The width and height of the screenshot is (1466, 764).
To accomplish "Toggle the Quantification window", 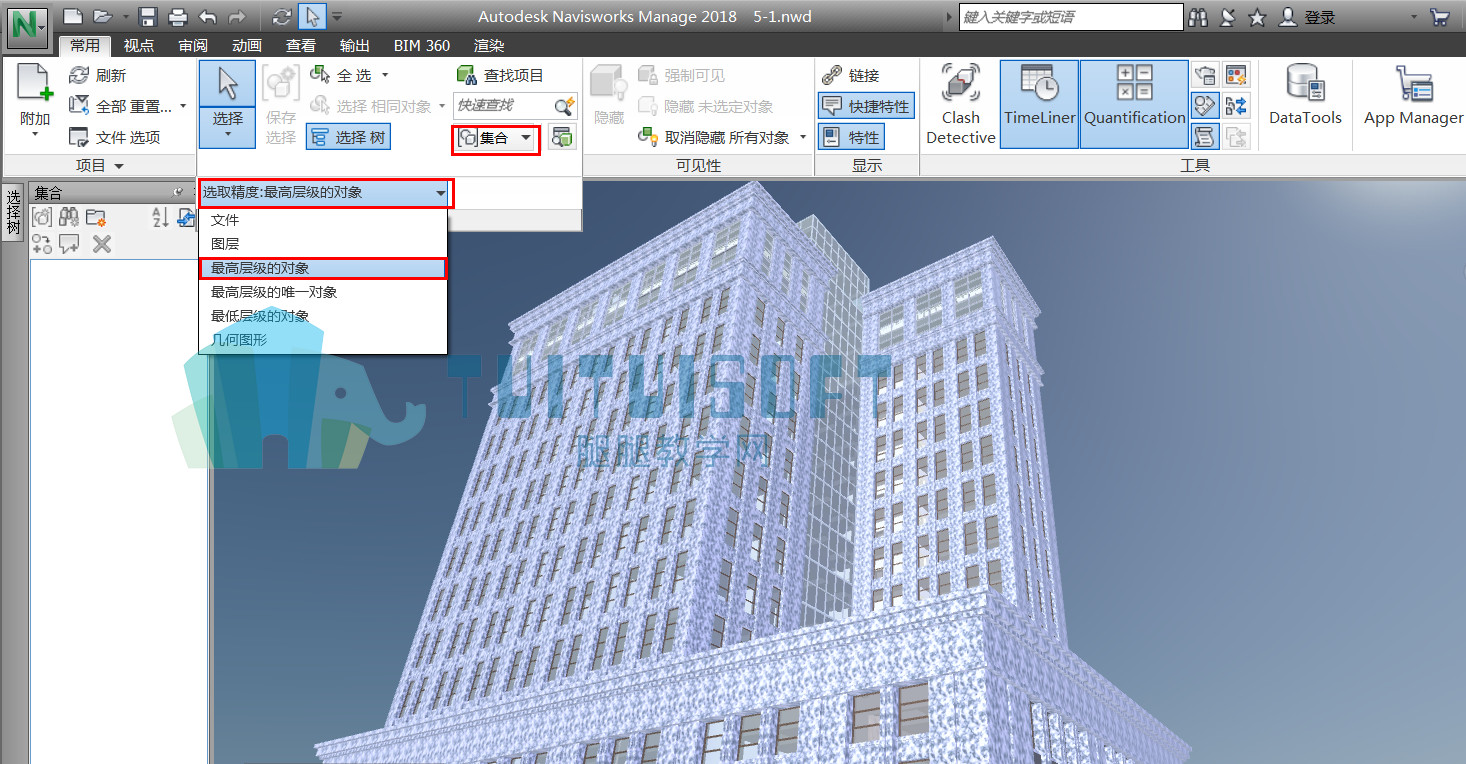I will tap(1134, 104).
